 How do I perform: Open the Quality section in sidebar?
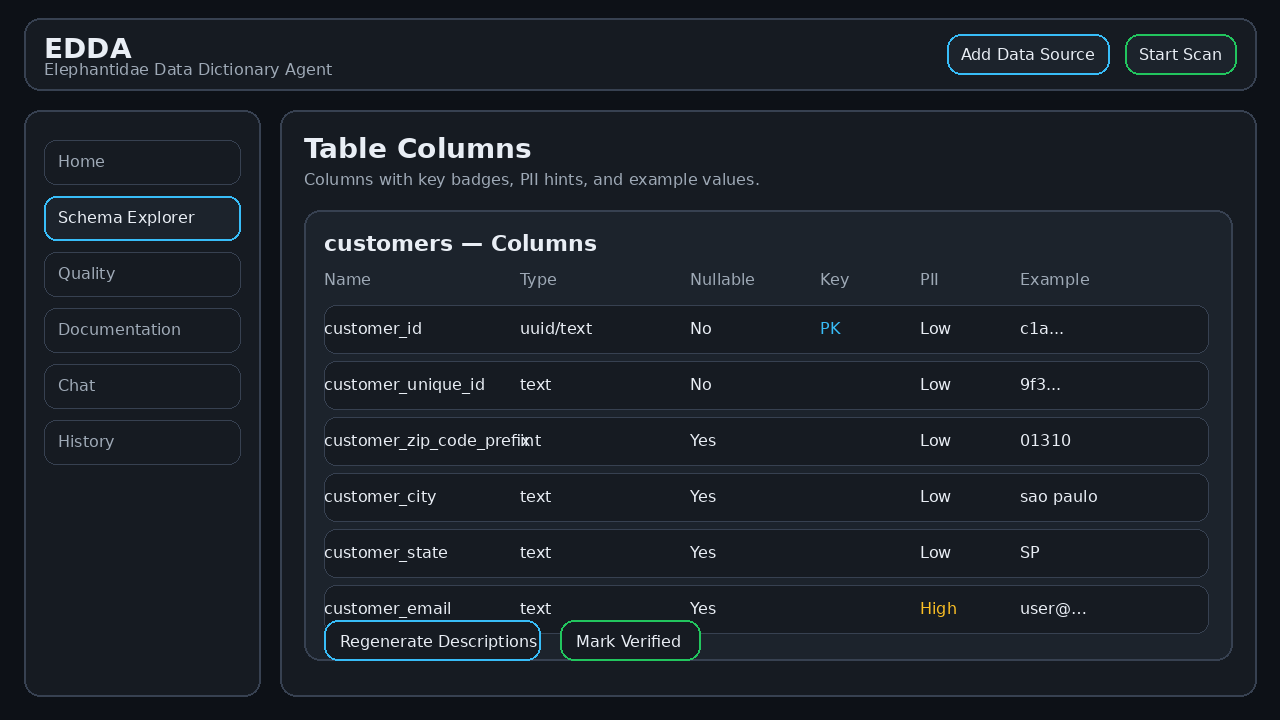142,274
